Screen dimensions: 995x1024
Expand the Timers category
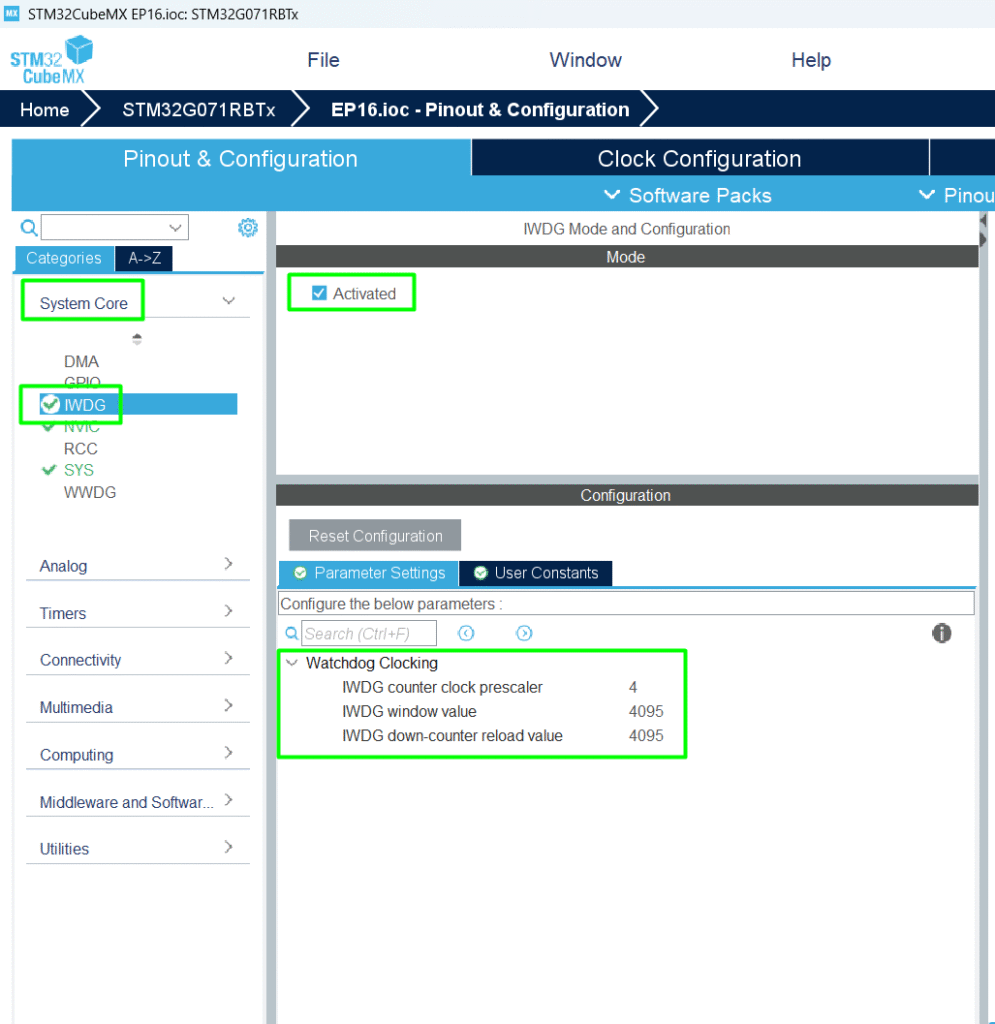tap(228, 611)
